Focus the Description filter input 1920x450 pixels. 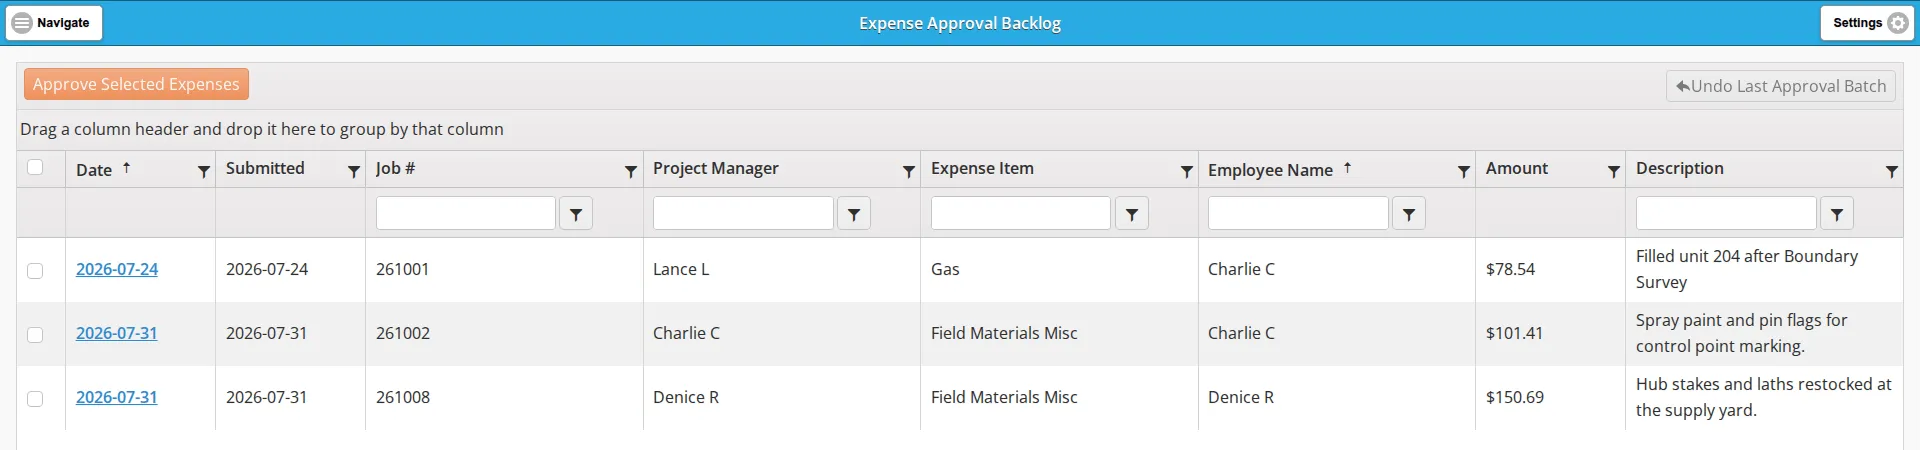(x=1726, y=213)
